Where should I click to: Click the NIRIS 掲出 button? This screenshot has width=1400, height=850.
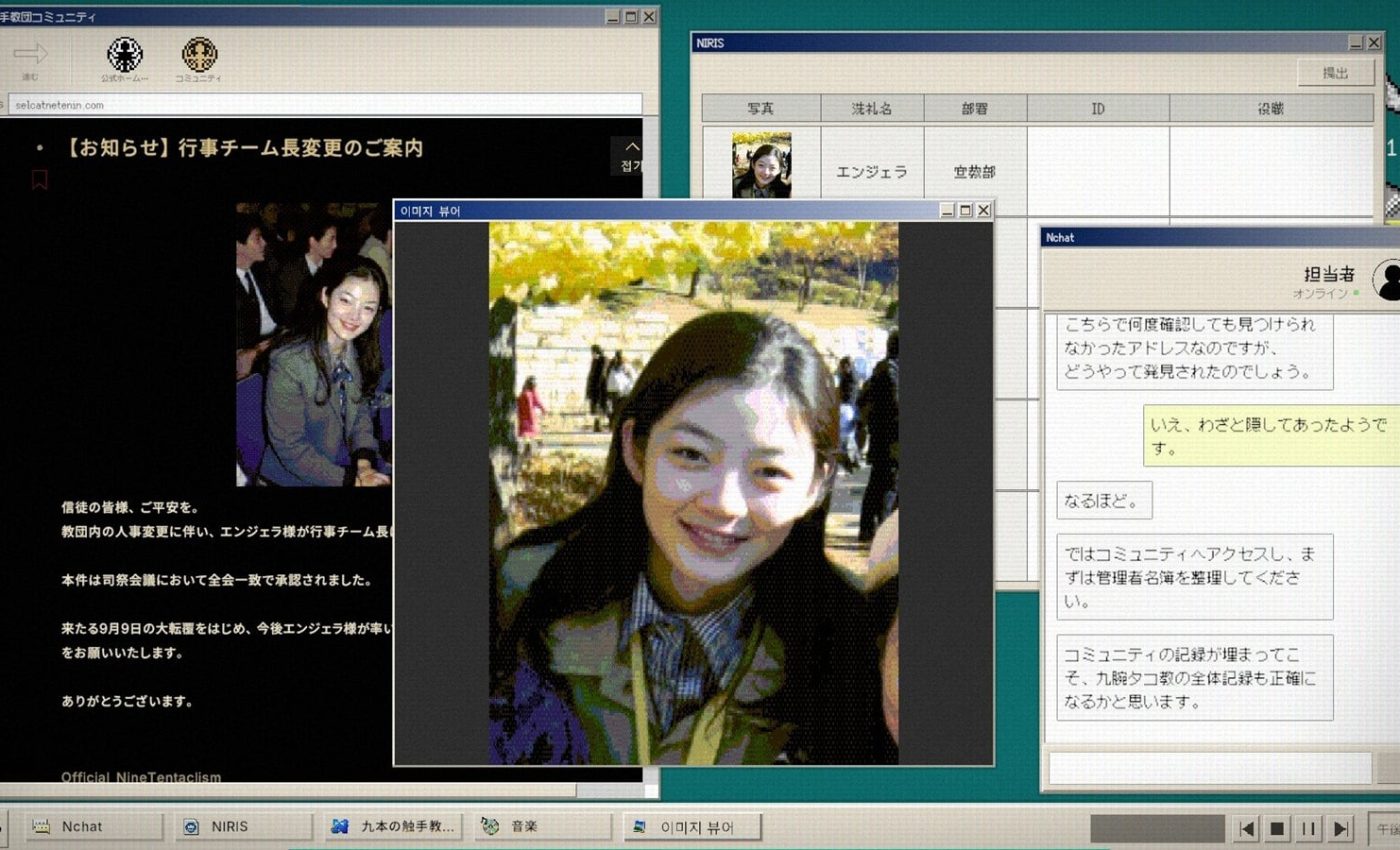tap(1335, 73)
